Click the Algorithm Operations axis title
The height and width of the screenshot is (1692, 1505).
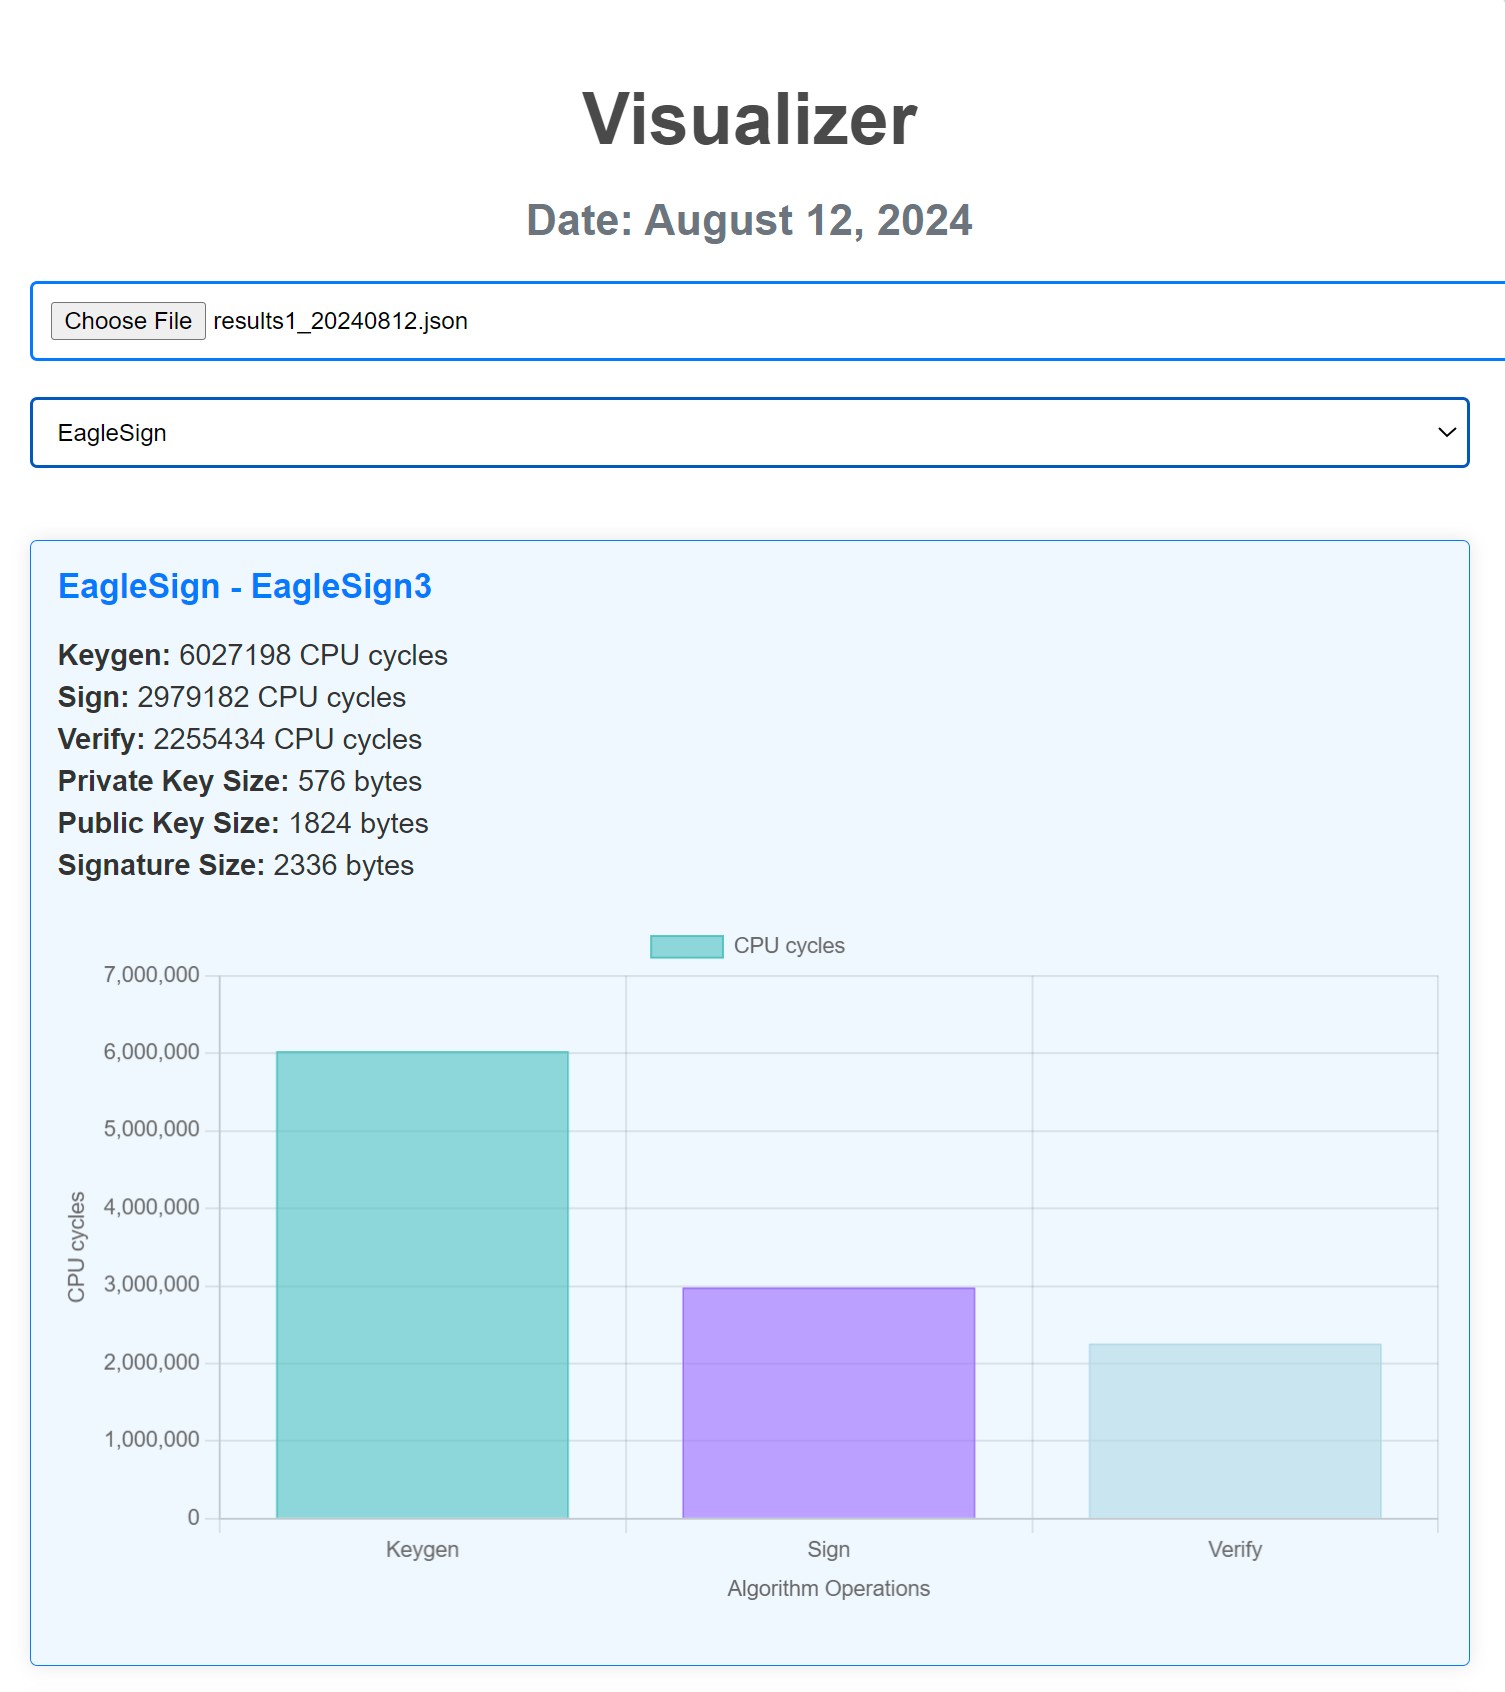(829, 1588)
